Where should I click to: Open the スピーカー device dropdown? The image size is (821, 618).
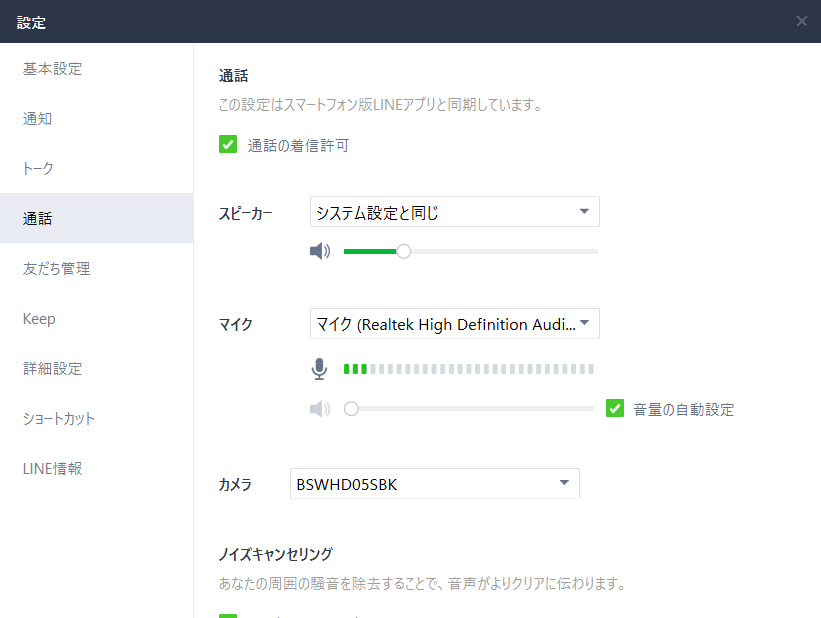tap(454, 212)
